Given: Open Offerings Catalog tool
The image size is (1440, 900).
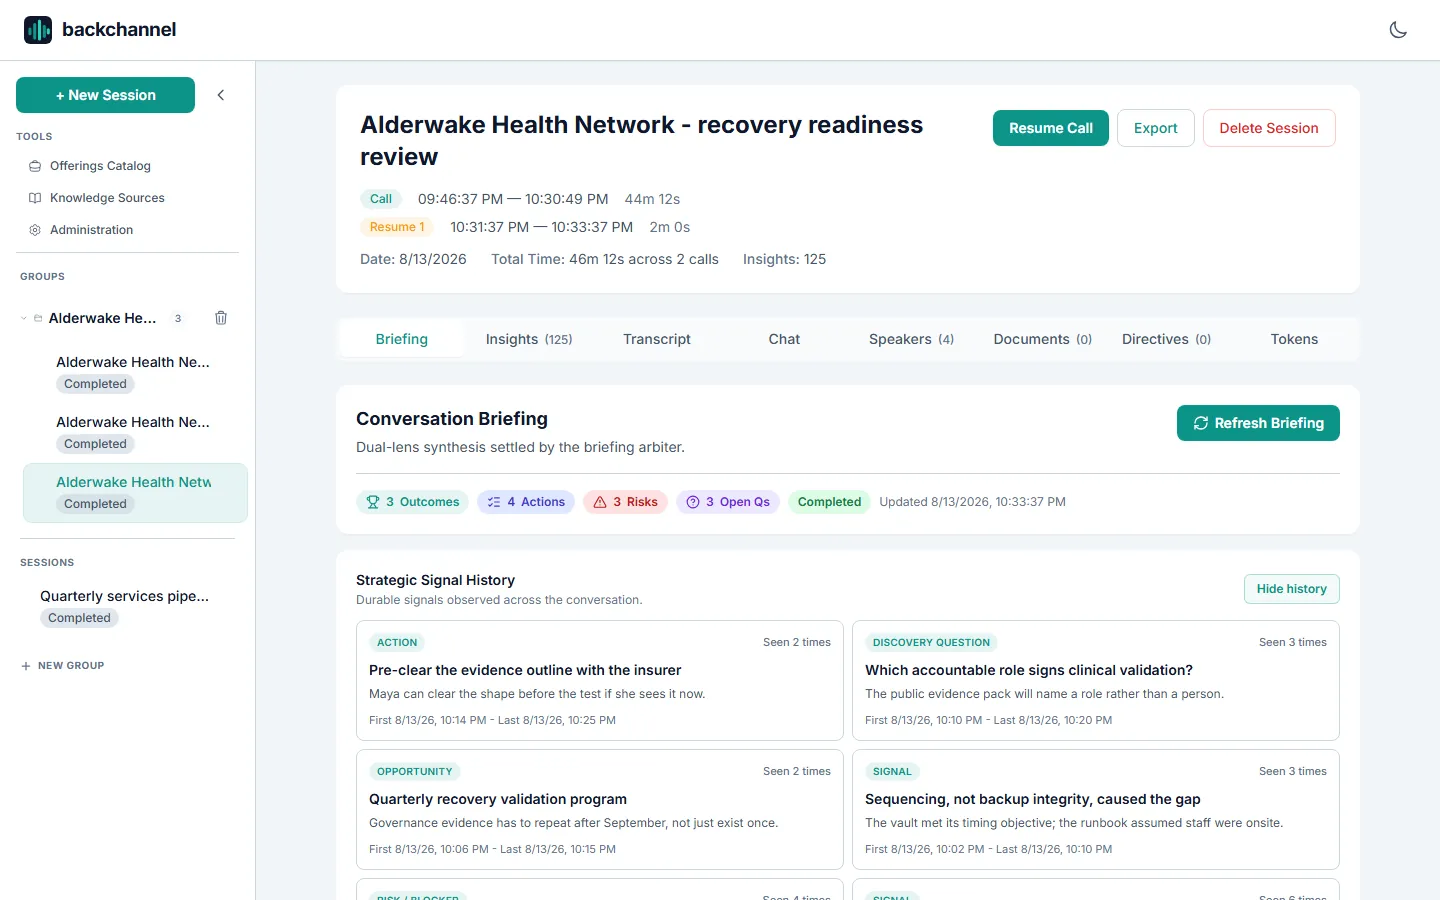Looking at the screenshot, I should 100,166.
